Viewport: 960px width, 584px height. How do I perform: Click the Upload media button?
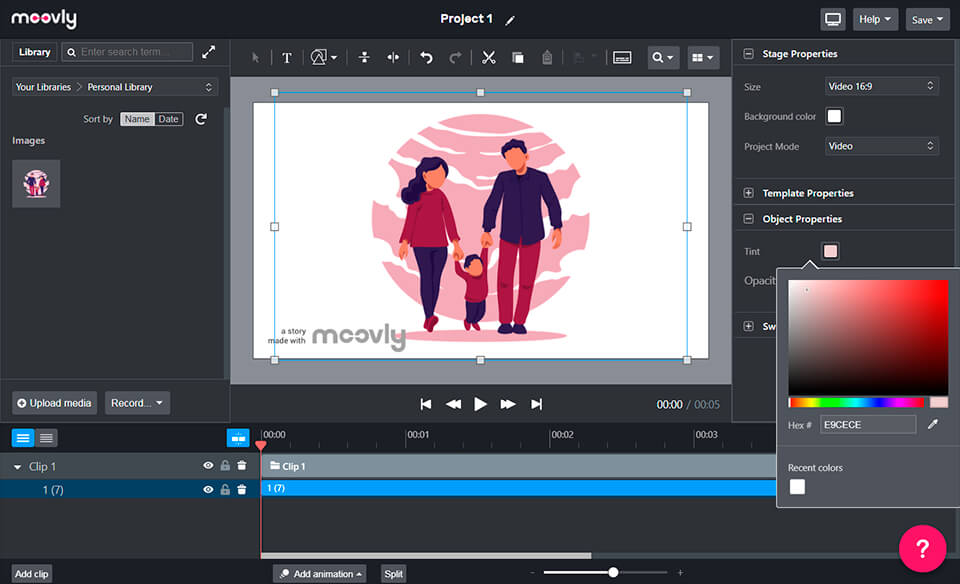tap(54, 403)
